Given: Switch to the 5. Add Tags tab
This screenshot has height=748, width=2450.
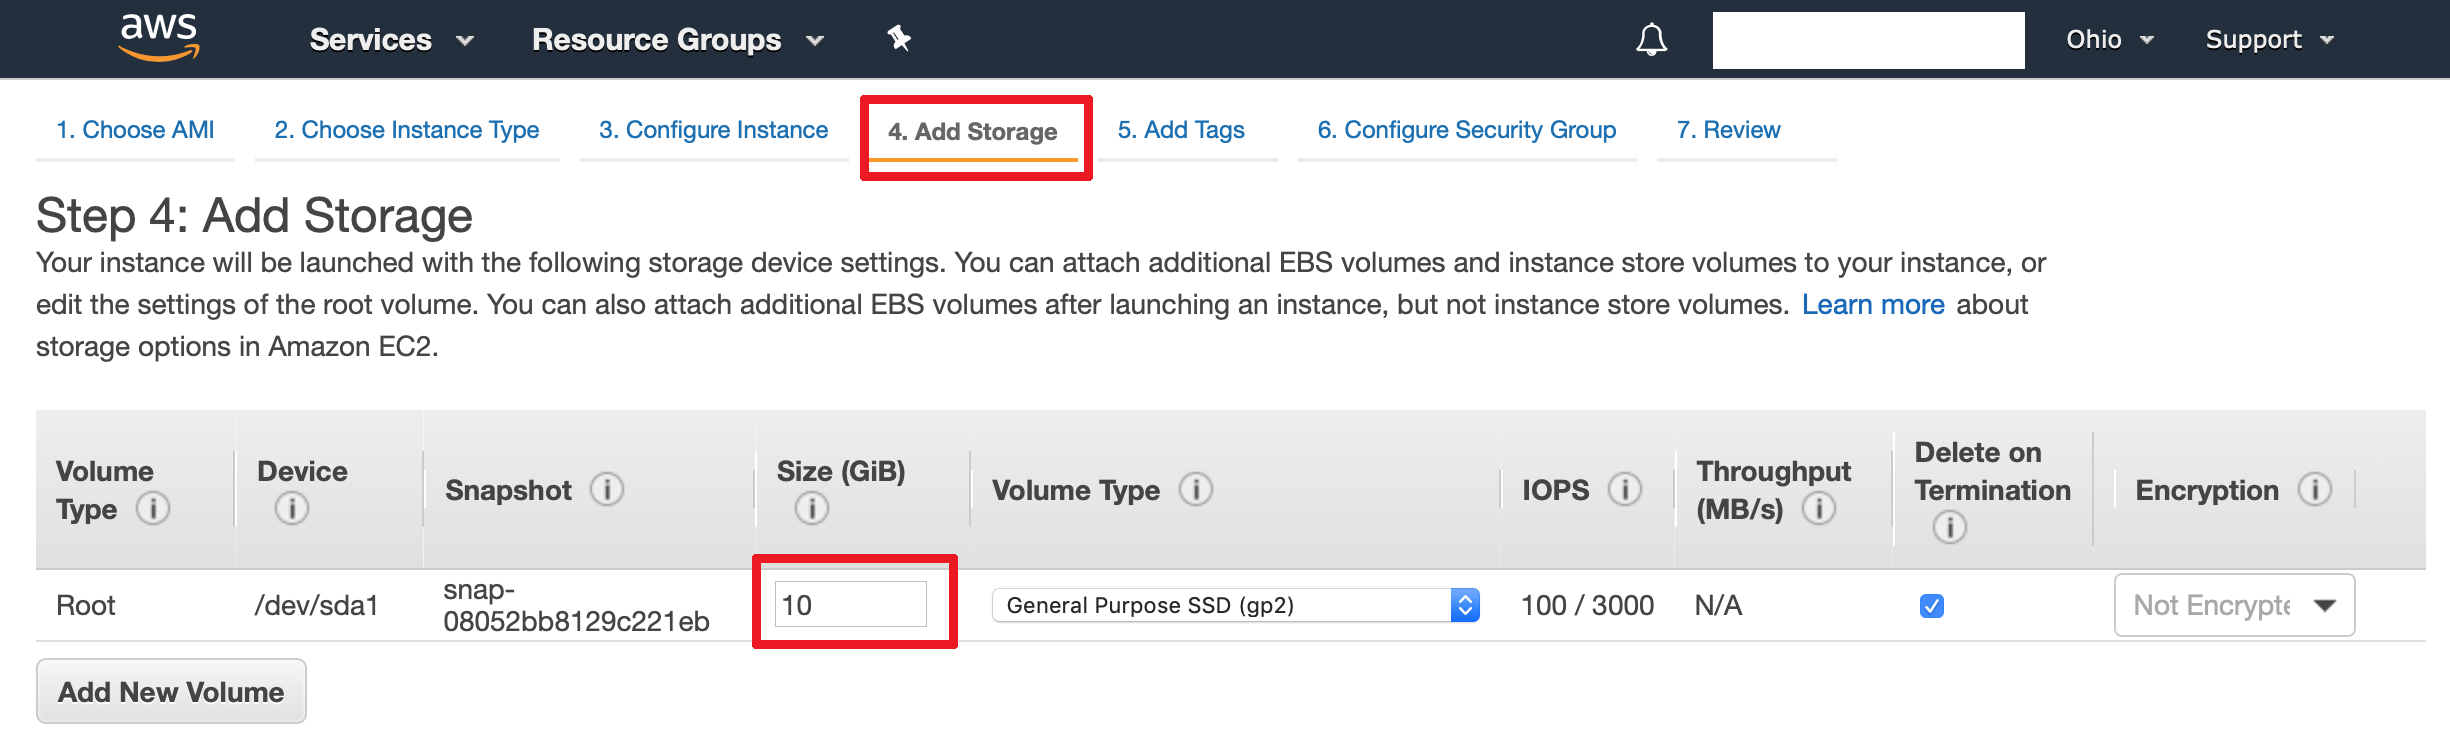Looking at the screenshot, I should pyautogui.click(x=1180, y=130).
